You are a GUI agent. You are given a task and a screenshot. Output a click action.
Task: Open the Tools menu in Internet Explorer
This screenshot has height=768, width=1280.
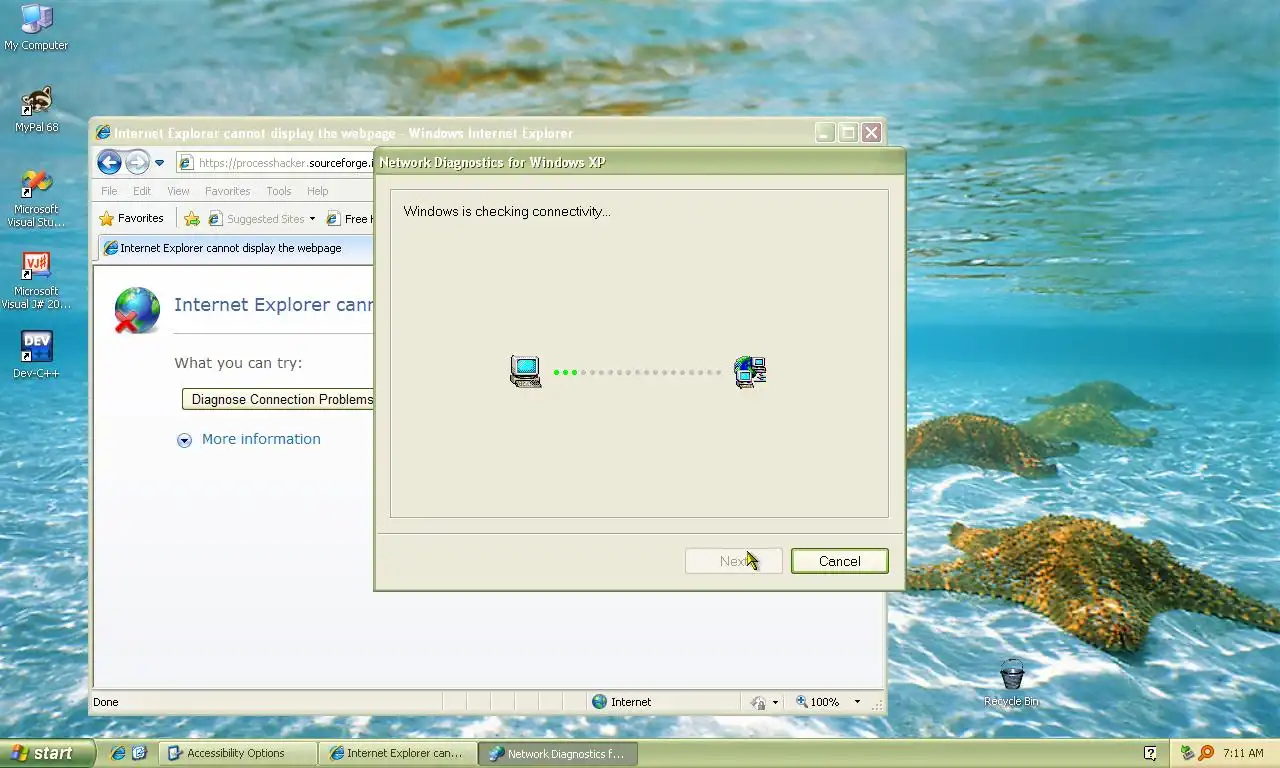click(x=279, y=191)
